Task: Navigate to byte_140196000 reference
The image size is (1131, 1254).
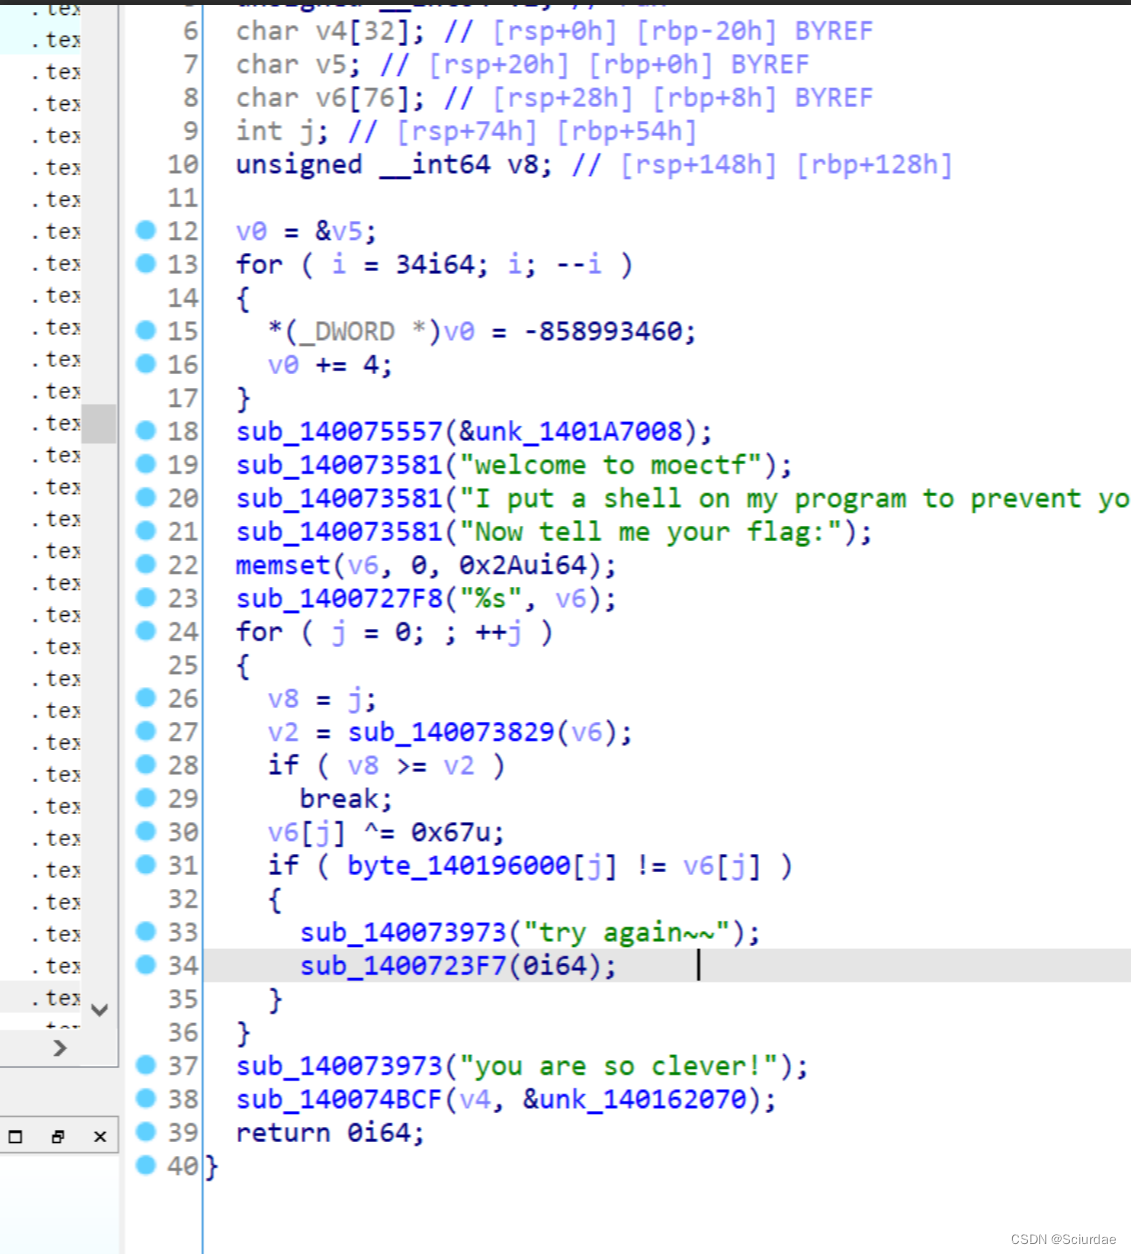Action: [458, 865]
